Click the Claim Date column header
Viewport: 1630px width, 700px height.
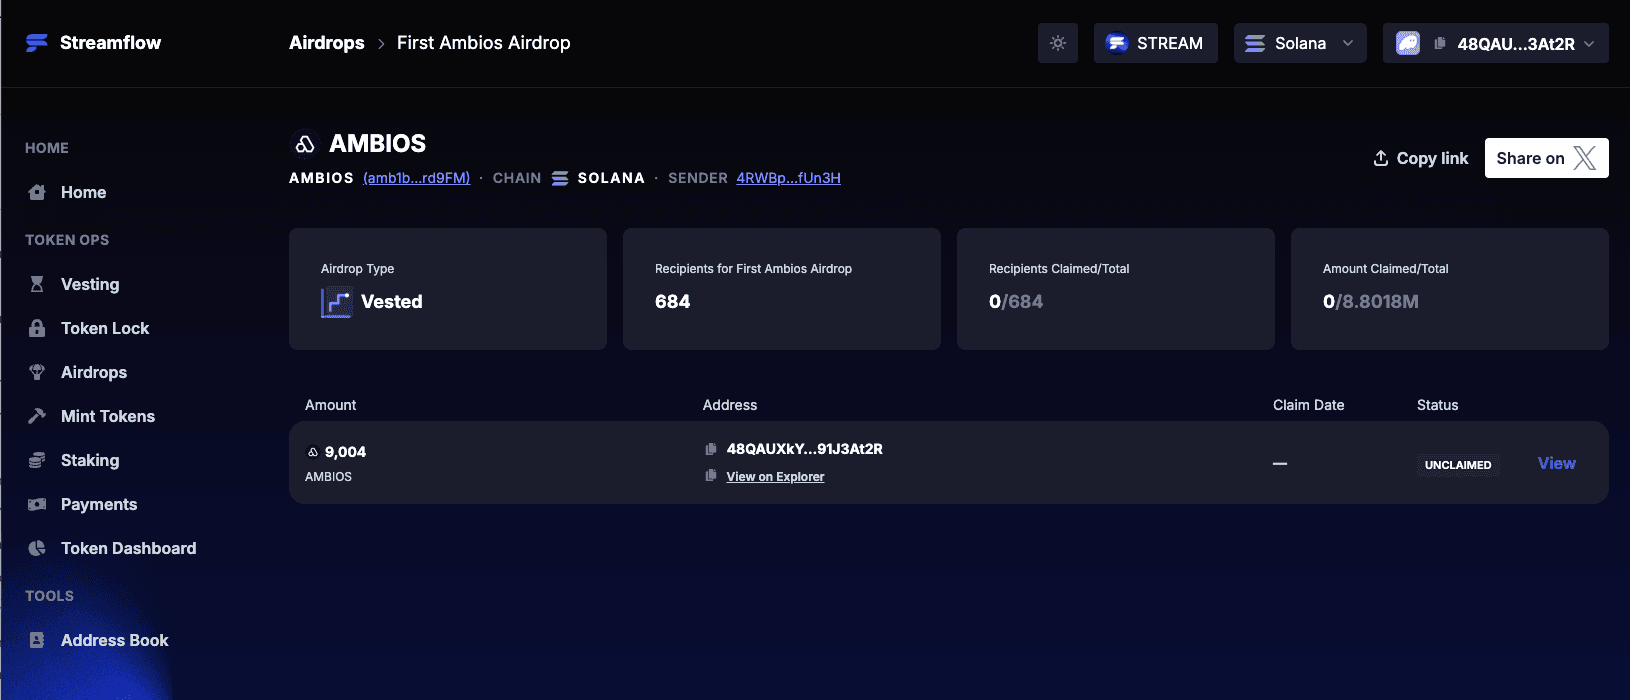coord(1308,405)
